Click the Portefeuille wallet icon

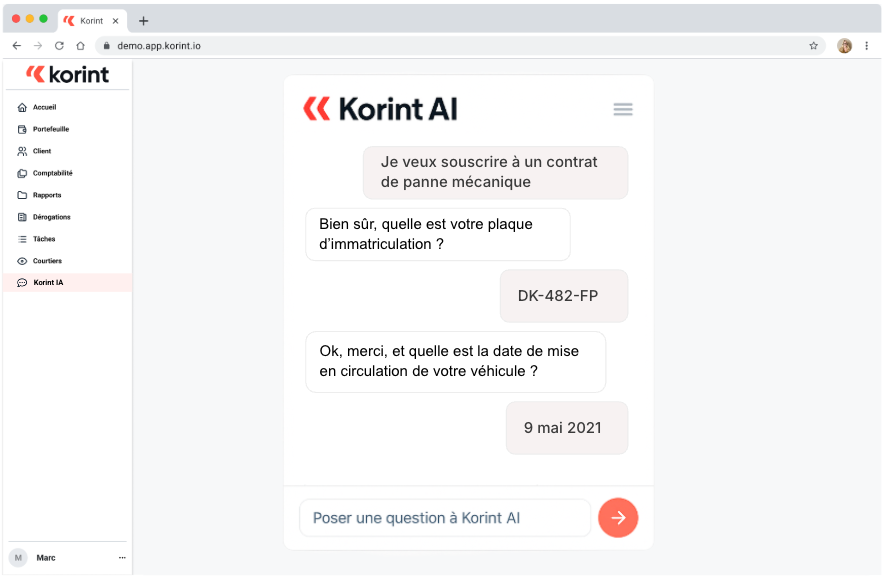click(22, 130)
